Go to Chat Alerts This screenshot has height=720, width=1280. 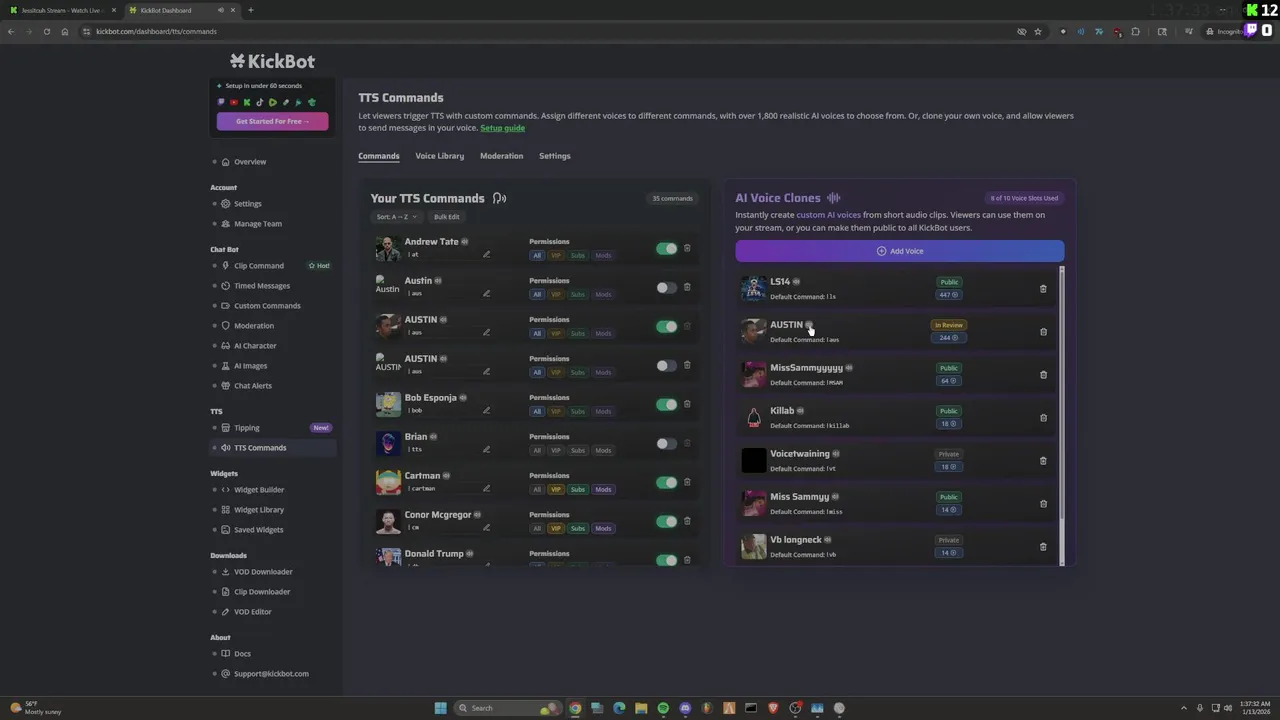253,386
